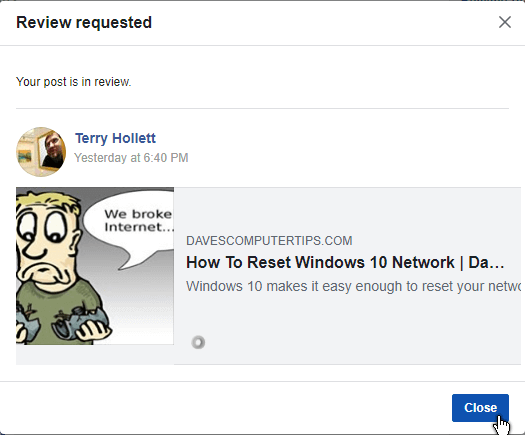Click the framed painting in profile photo
This screenshot has height=435, width=525.
click(24, 155)
